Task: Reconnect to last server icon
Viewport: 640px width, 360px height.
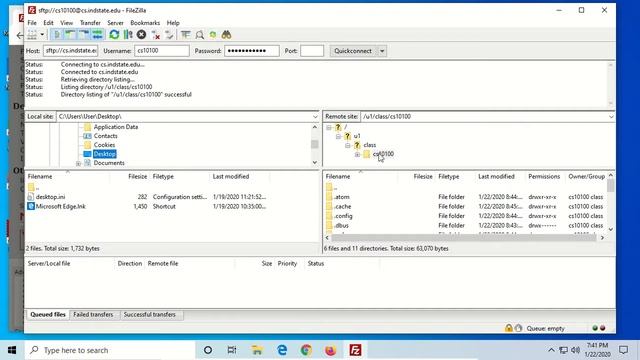Action: 169,35
